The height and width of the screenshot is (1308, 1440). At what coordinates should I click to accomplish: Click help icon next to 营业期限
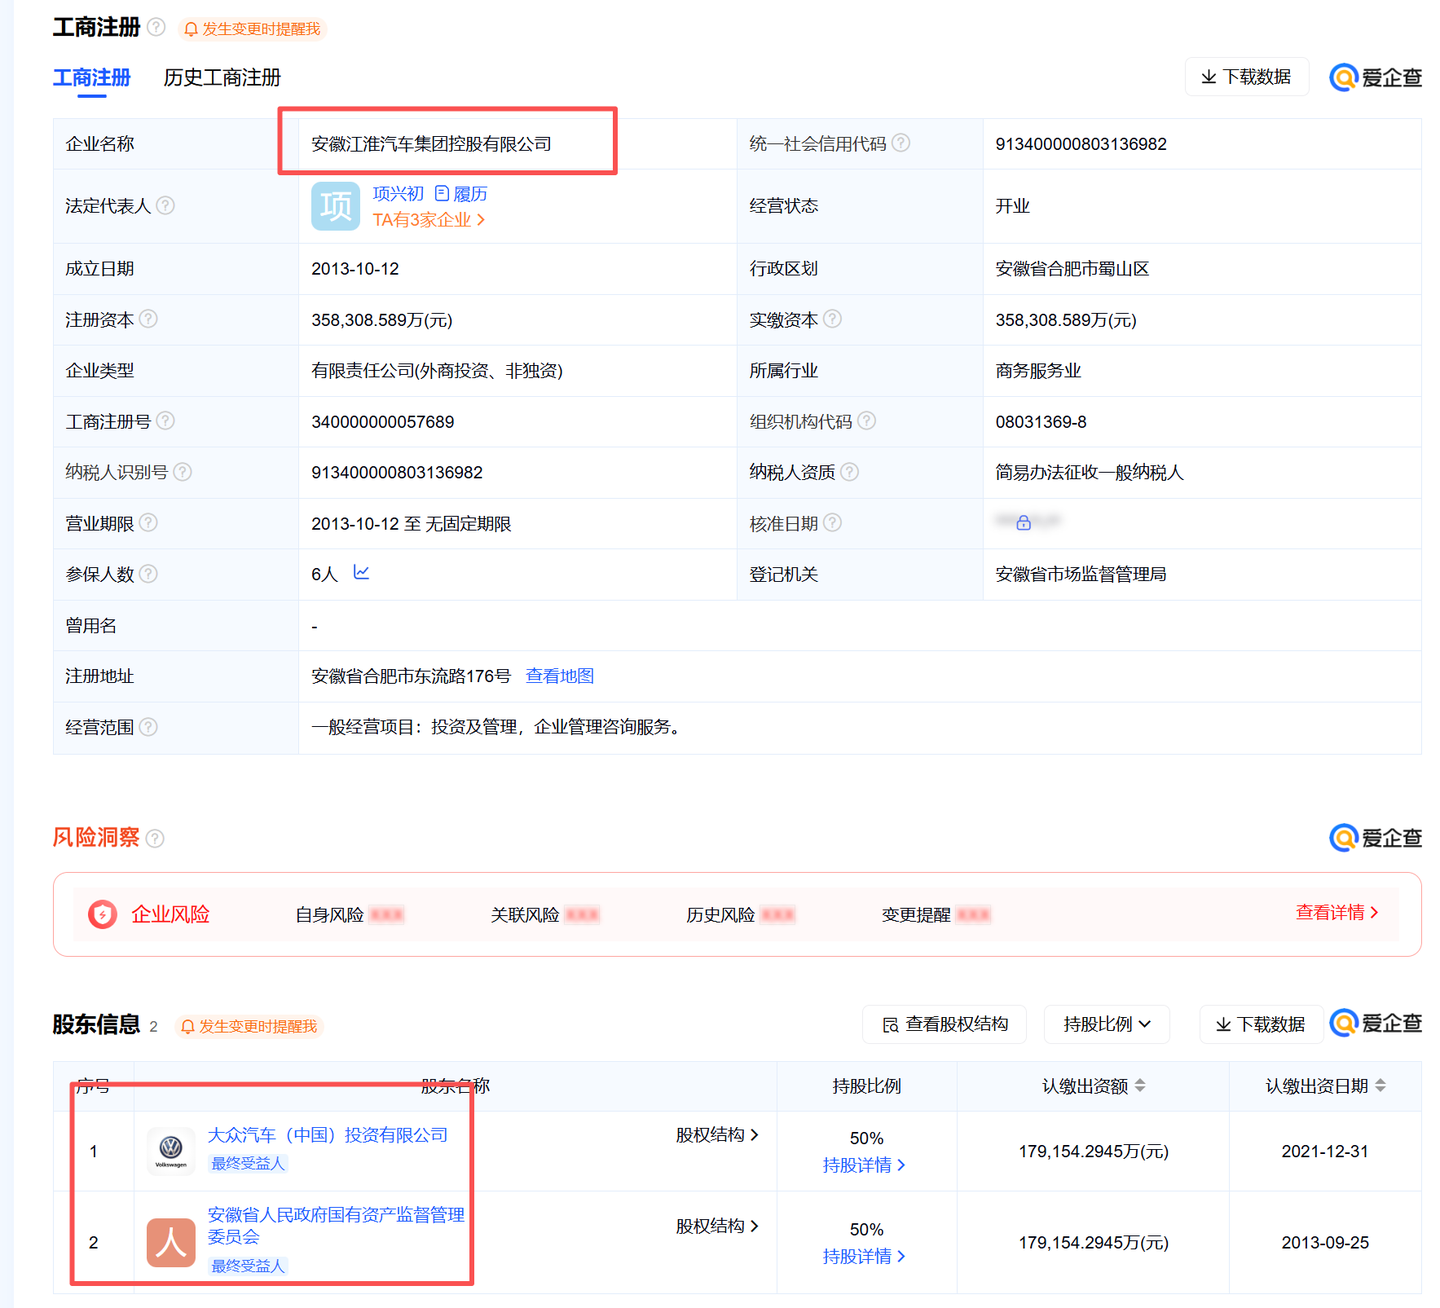click(x=148, y=523)
